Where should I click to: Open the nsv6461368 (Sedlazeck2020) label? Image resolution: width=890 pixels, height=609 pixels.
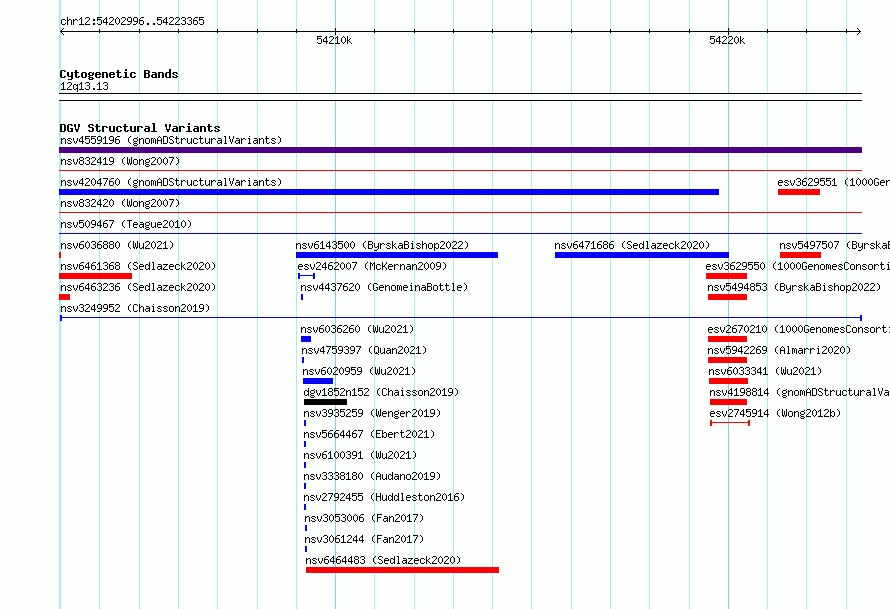[x=138, y=266]
